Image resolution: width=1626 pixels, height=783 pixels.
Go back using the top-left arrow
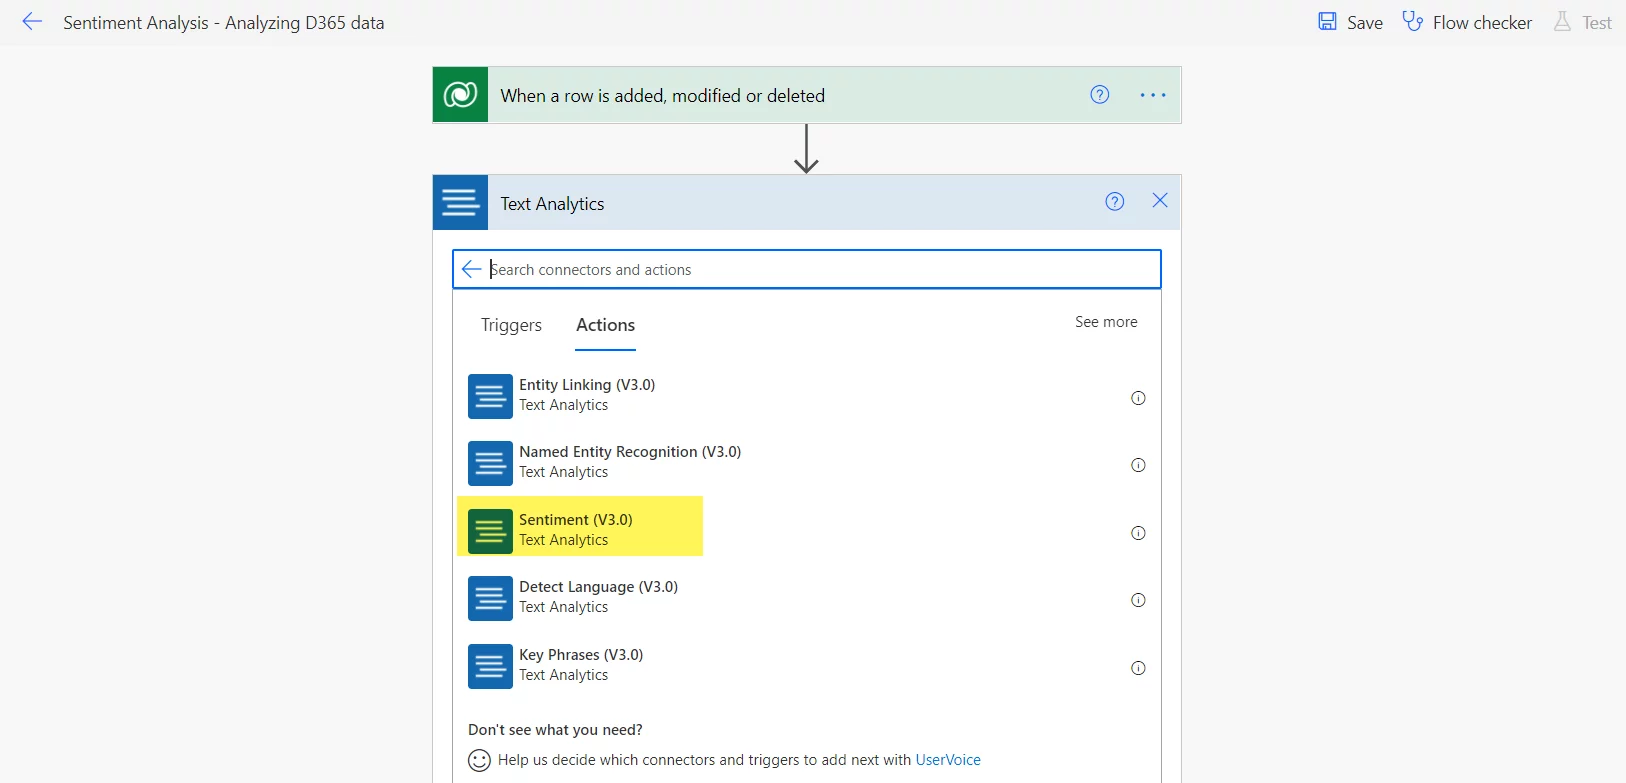(x=32, y=22)
